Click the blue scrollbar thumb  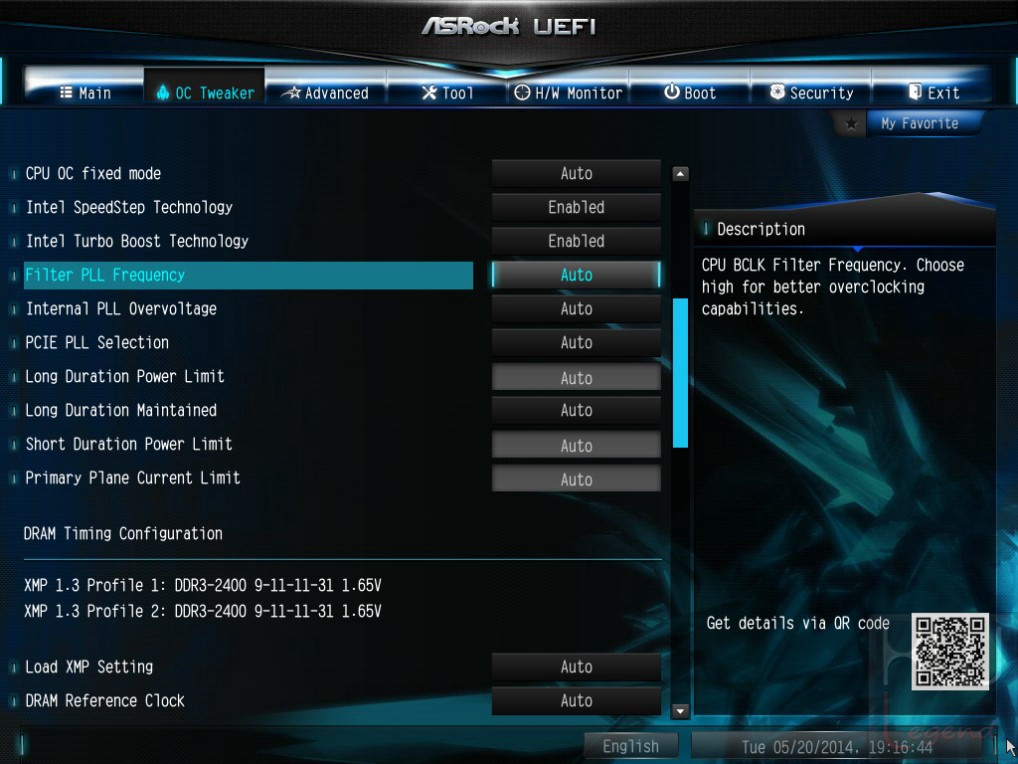tap(680, 373)
